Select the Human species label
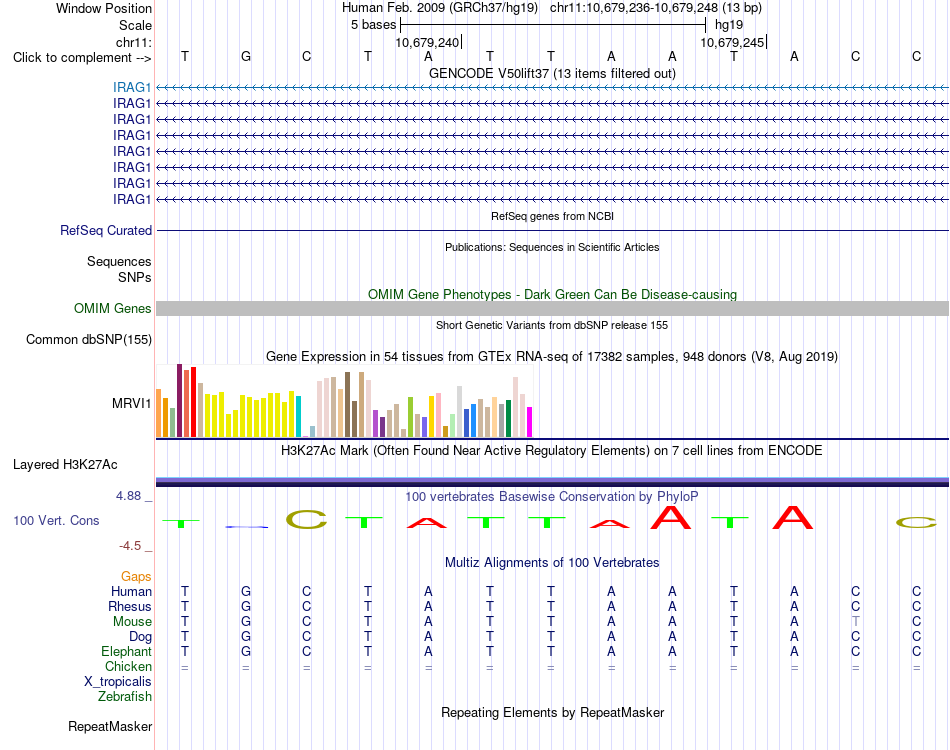This screenshot has width=950, height=750. (131, 591)
